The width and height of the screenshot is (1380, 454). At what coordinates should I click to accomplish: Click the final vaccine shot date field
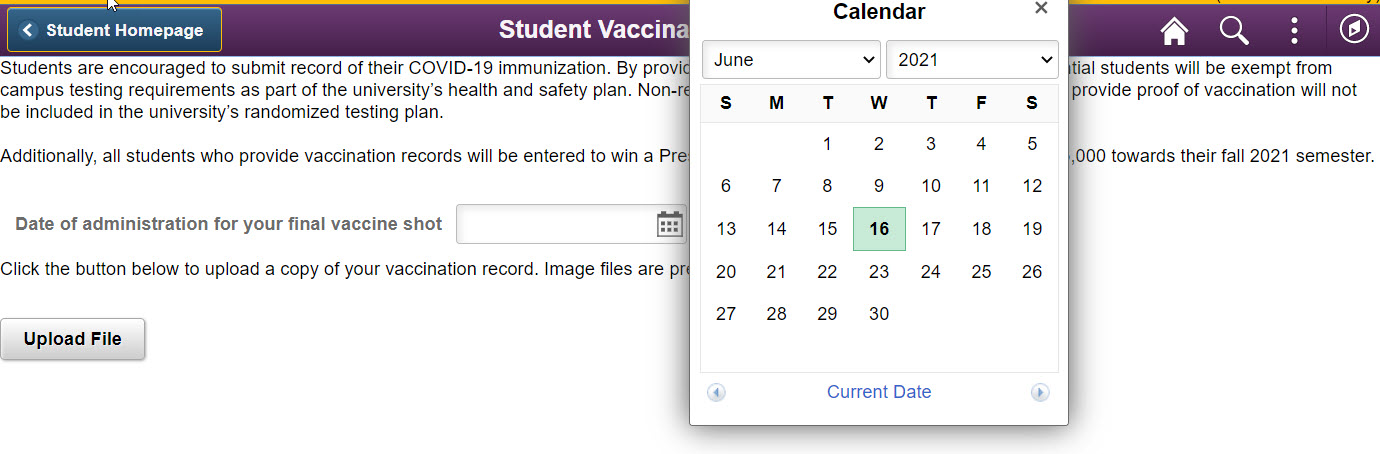click(x=556, y=224)
